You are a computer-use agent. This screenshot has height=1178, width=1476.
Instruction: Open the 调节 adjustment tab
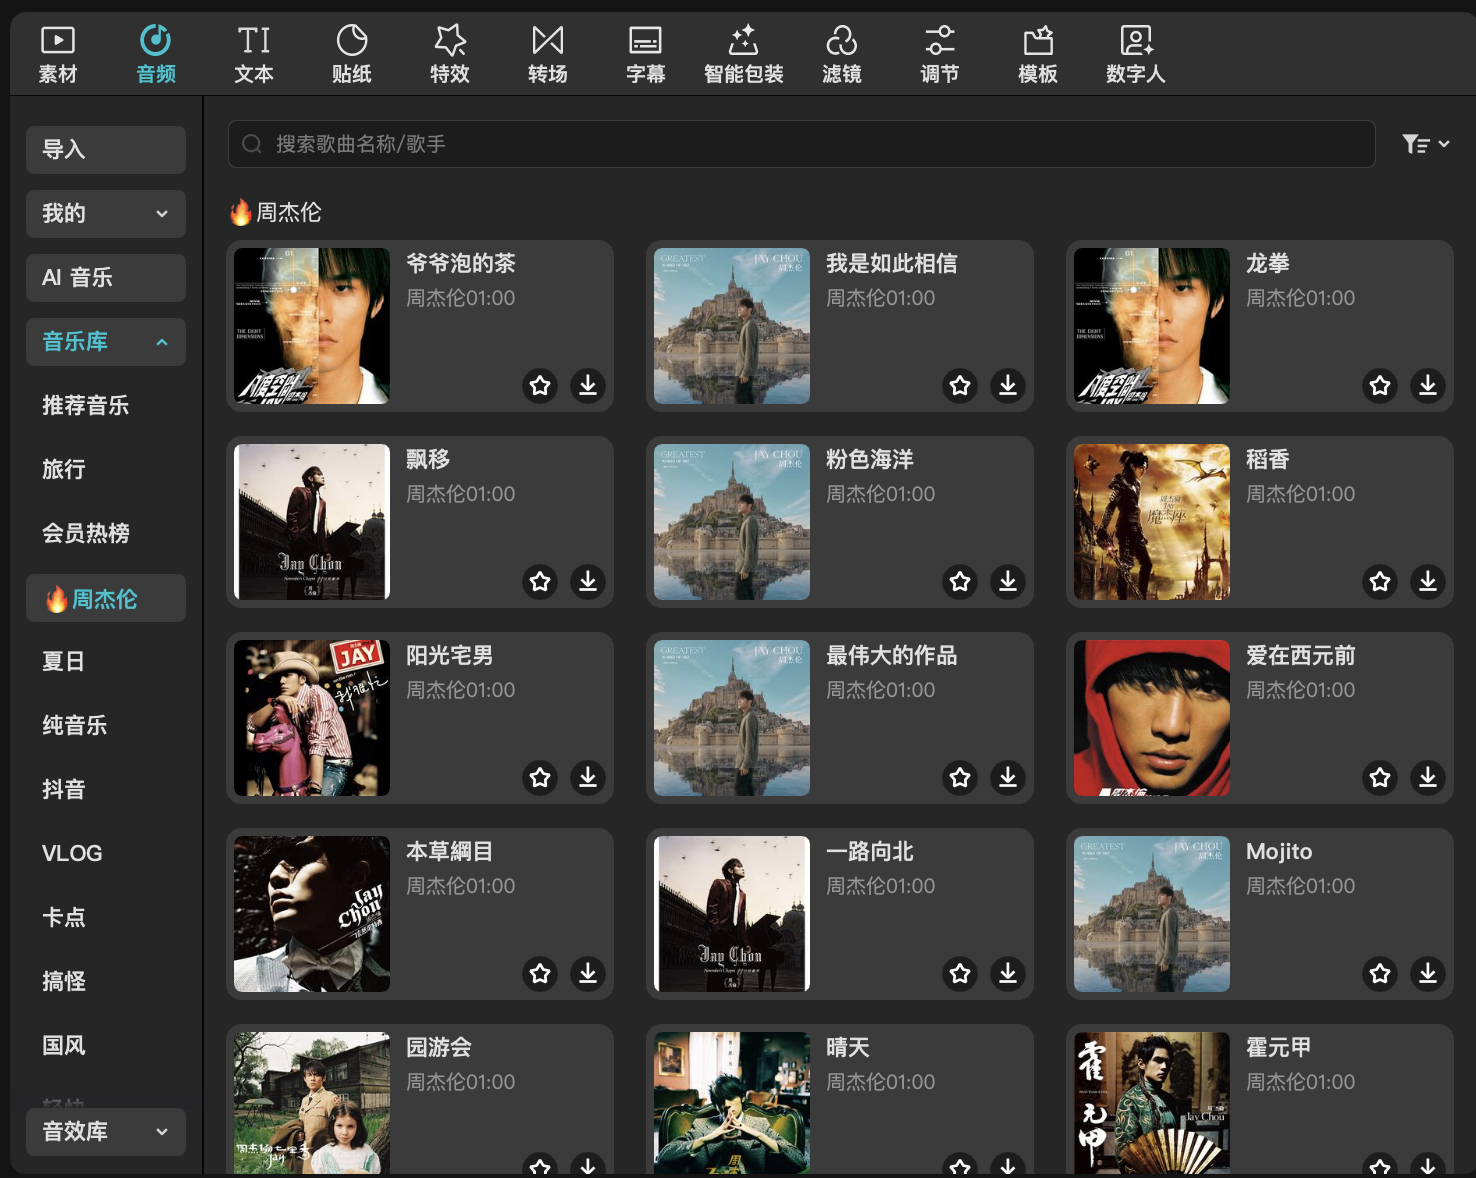940,54
